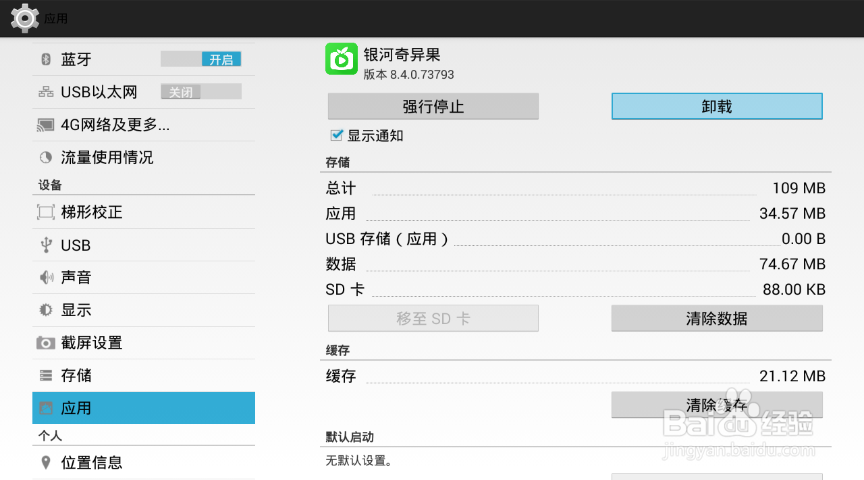Click the 卸载 uninstall button

[717, 106]
